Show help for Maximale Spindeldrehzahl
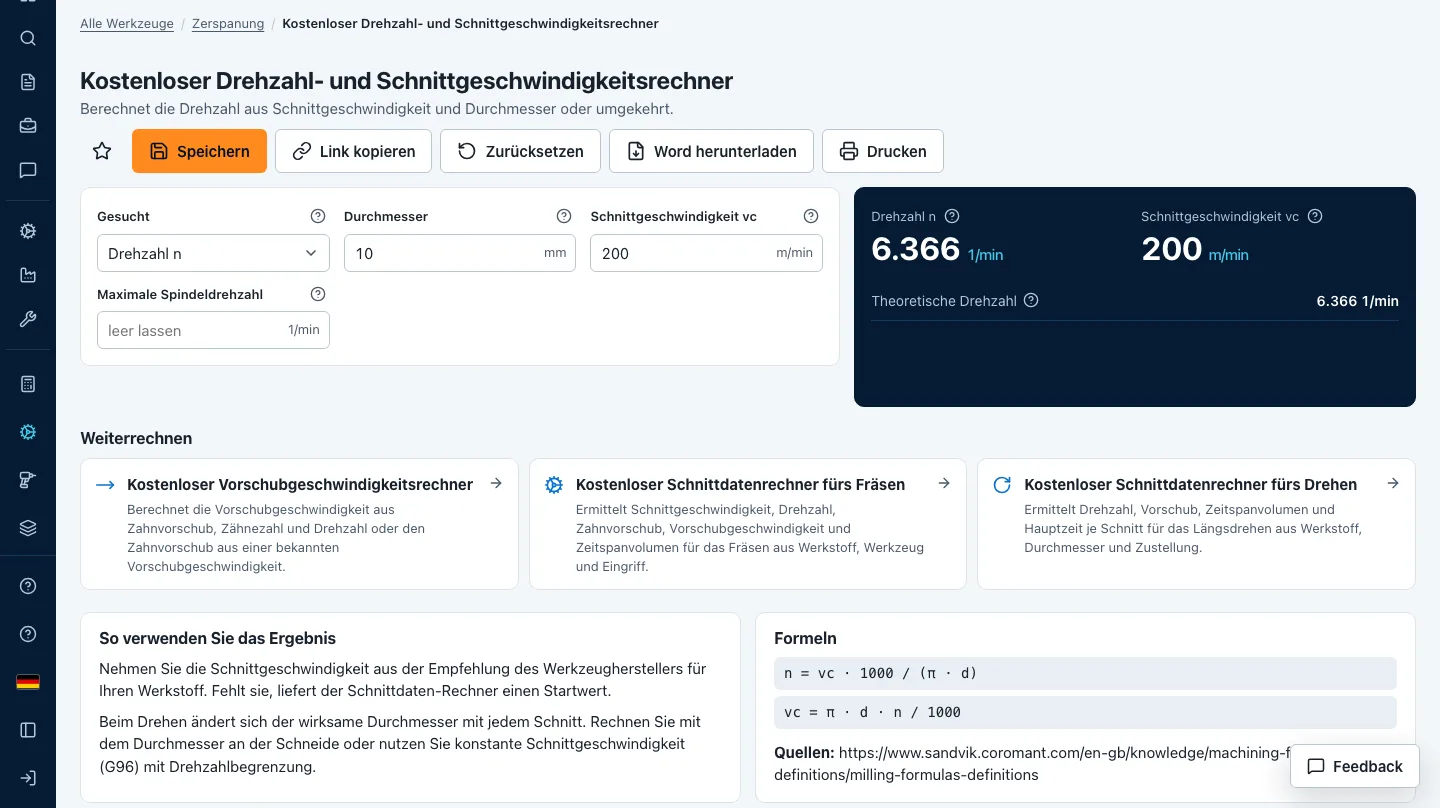 point(318,294)
